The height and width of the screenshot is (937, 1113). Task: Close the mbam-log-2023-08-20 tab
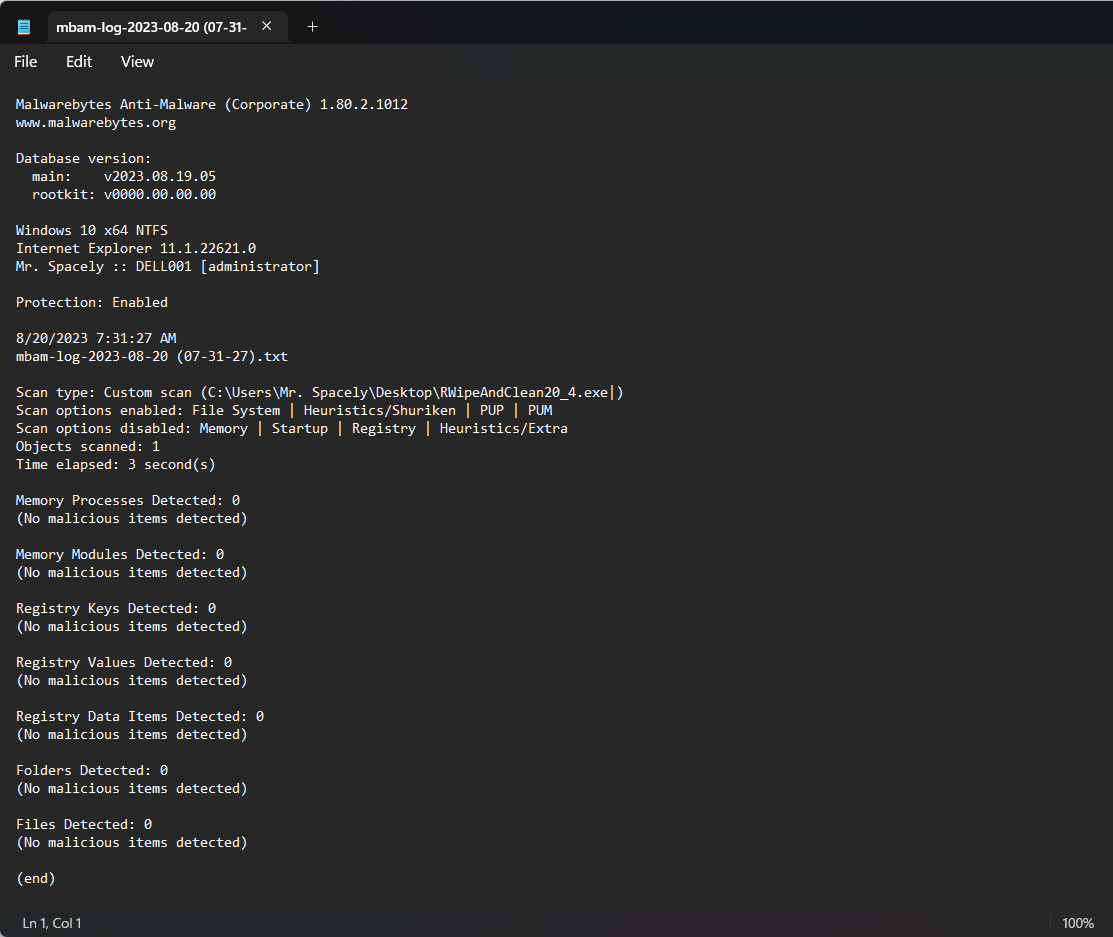point(267,26)
